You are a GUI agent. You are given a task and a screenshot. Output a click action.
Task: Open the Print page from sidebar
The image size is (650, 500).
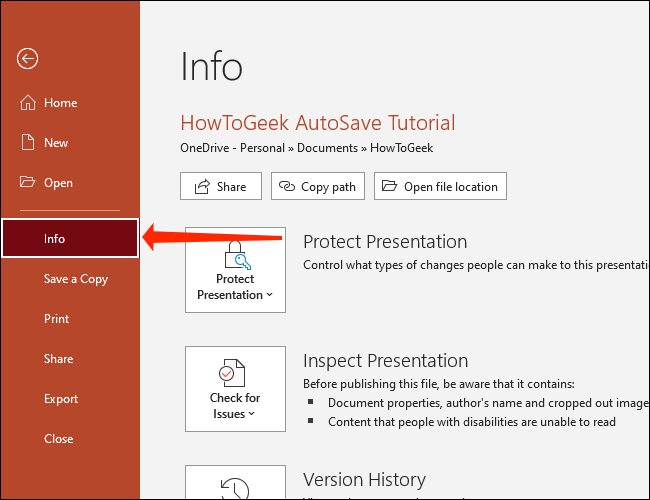(57, 319)
